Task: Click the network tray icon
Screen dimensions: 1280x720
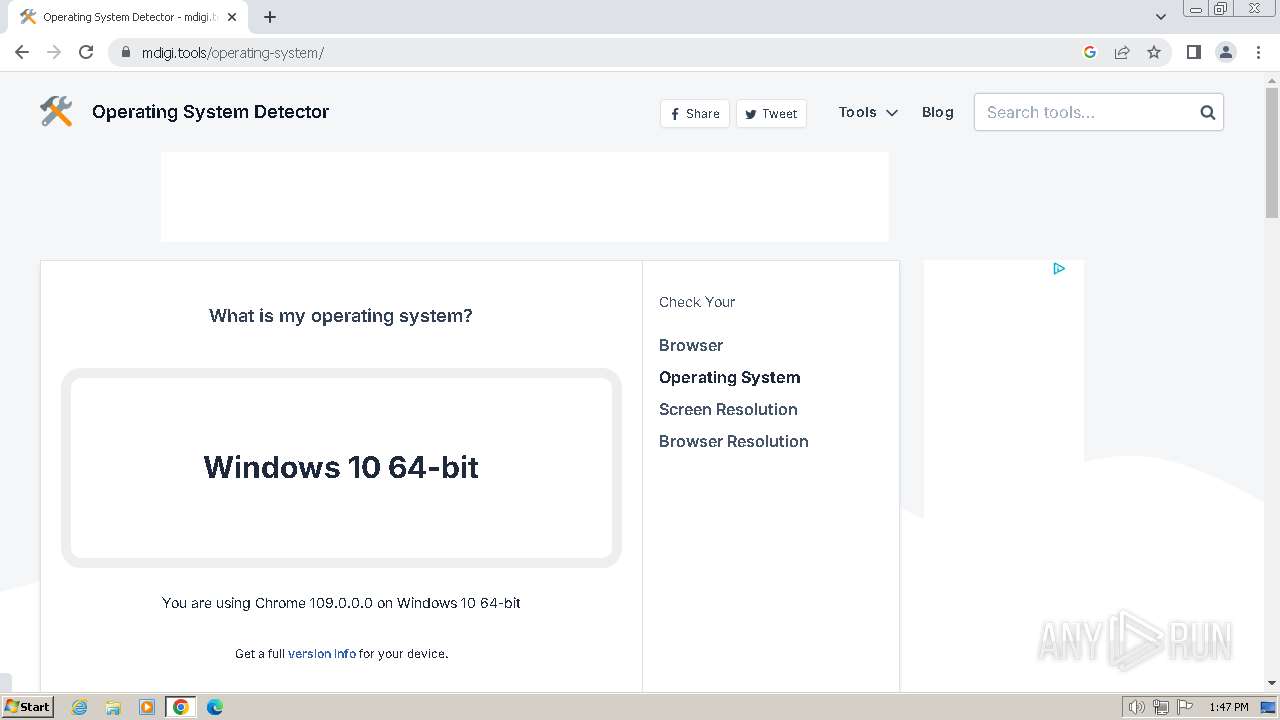Action: coord(1161,707)
